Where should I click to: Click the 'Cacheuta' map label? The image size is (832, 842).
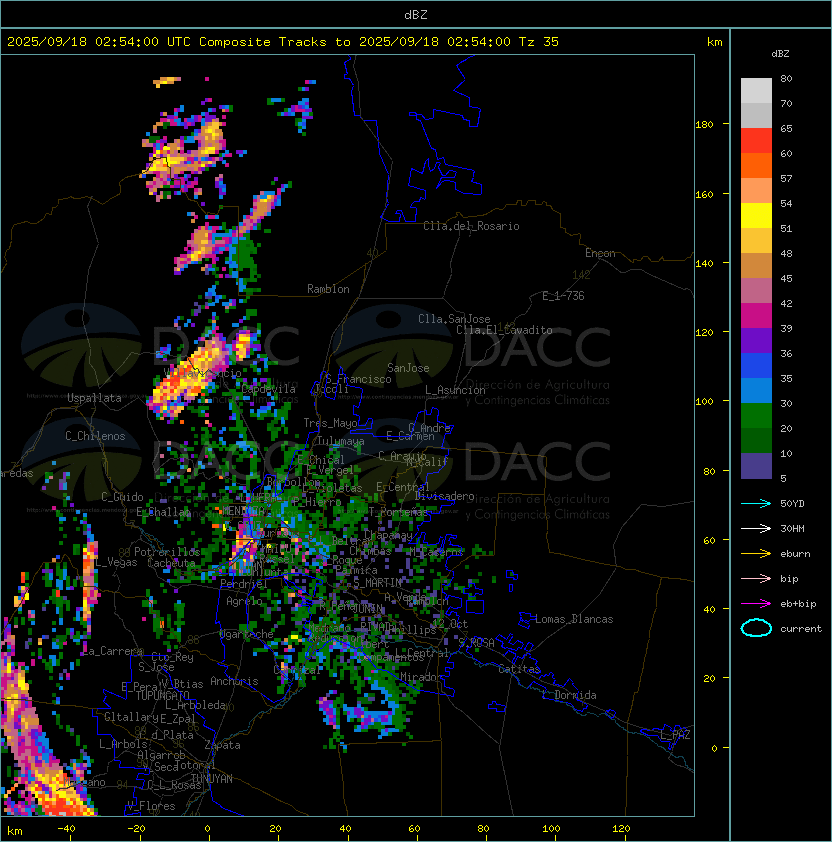click(171, 563)
